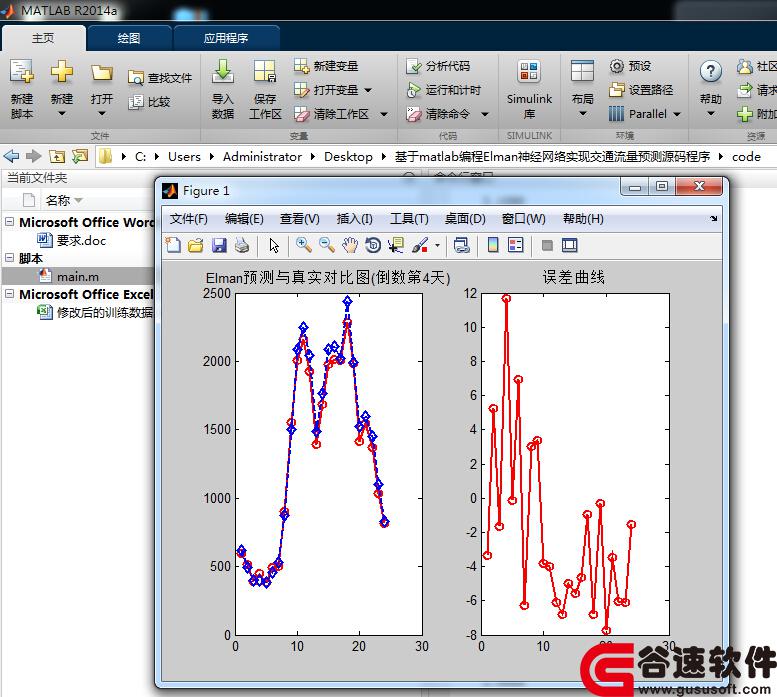The image size is (777, 697).
Task: Click New Variable (新建变量)
Action: click(x=326, y=66)
